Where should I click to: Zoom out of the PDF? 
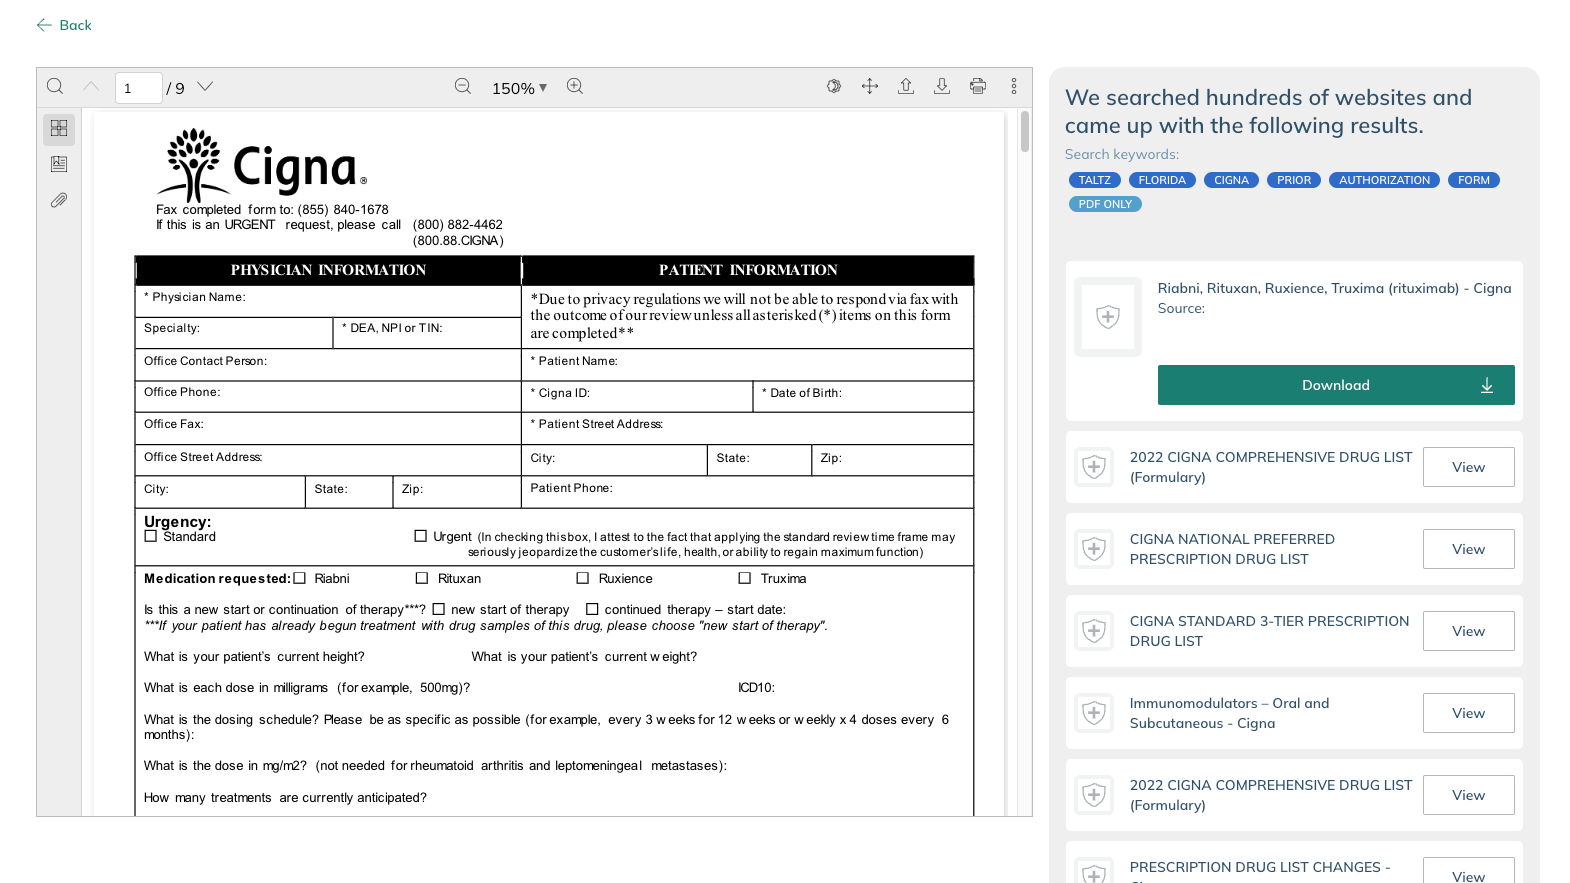pos(463,87)
